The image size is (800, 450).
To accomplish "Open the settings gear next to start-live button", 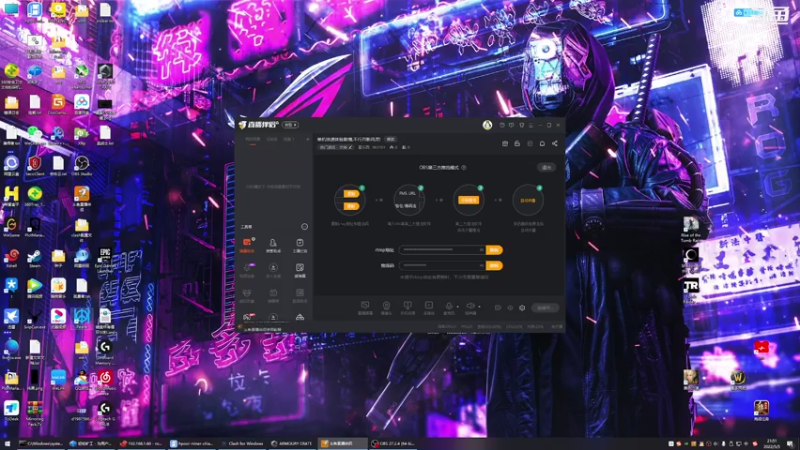I will [x=522, y=308].
